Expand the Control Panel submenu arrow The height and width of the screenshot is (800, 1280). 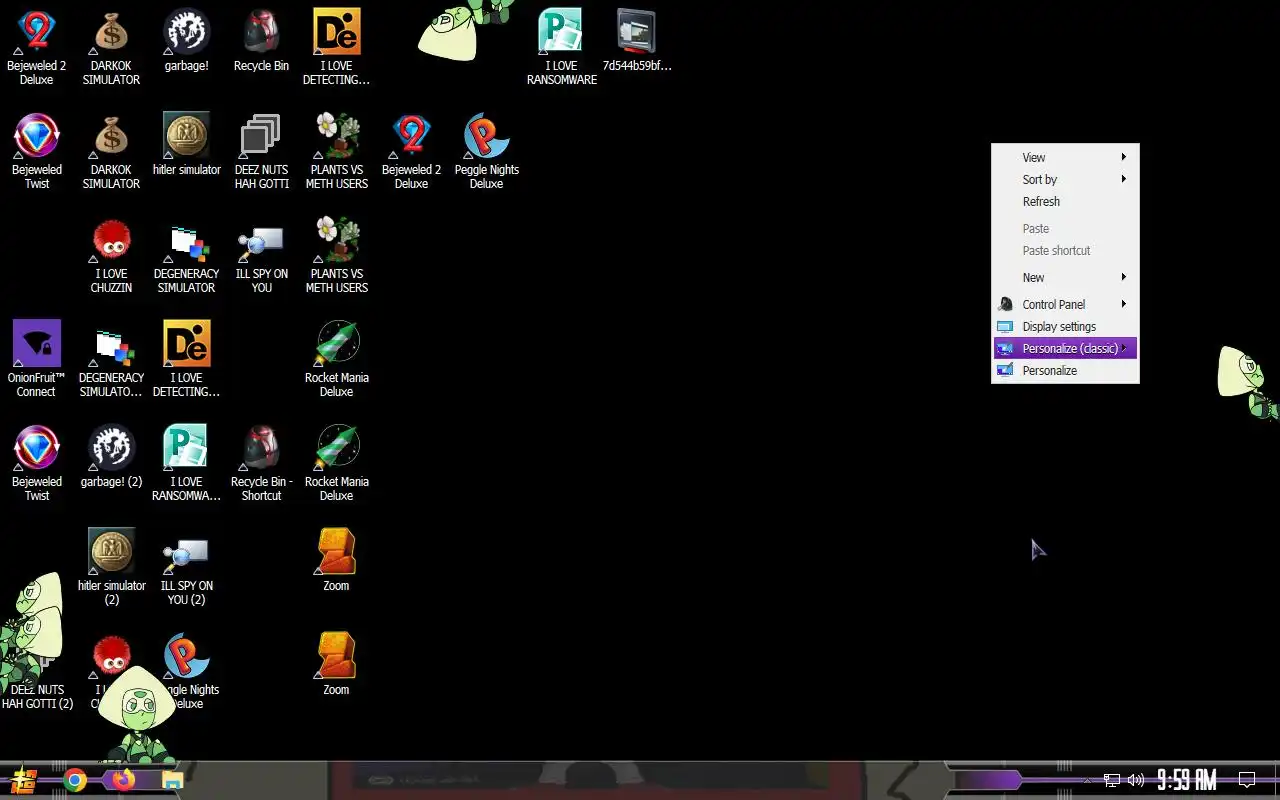pos(1124,304)
